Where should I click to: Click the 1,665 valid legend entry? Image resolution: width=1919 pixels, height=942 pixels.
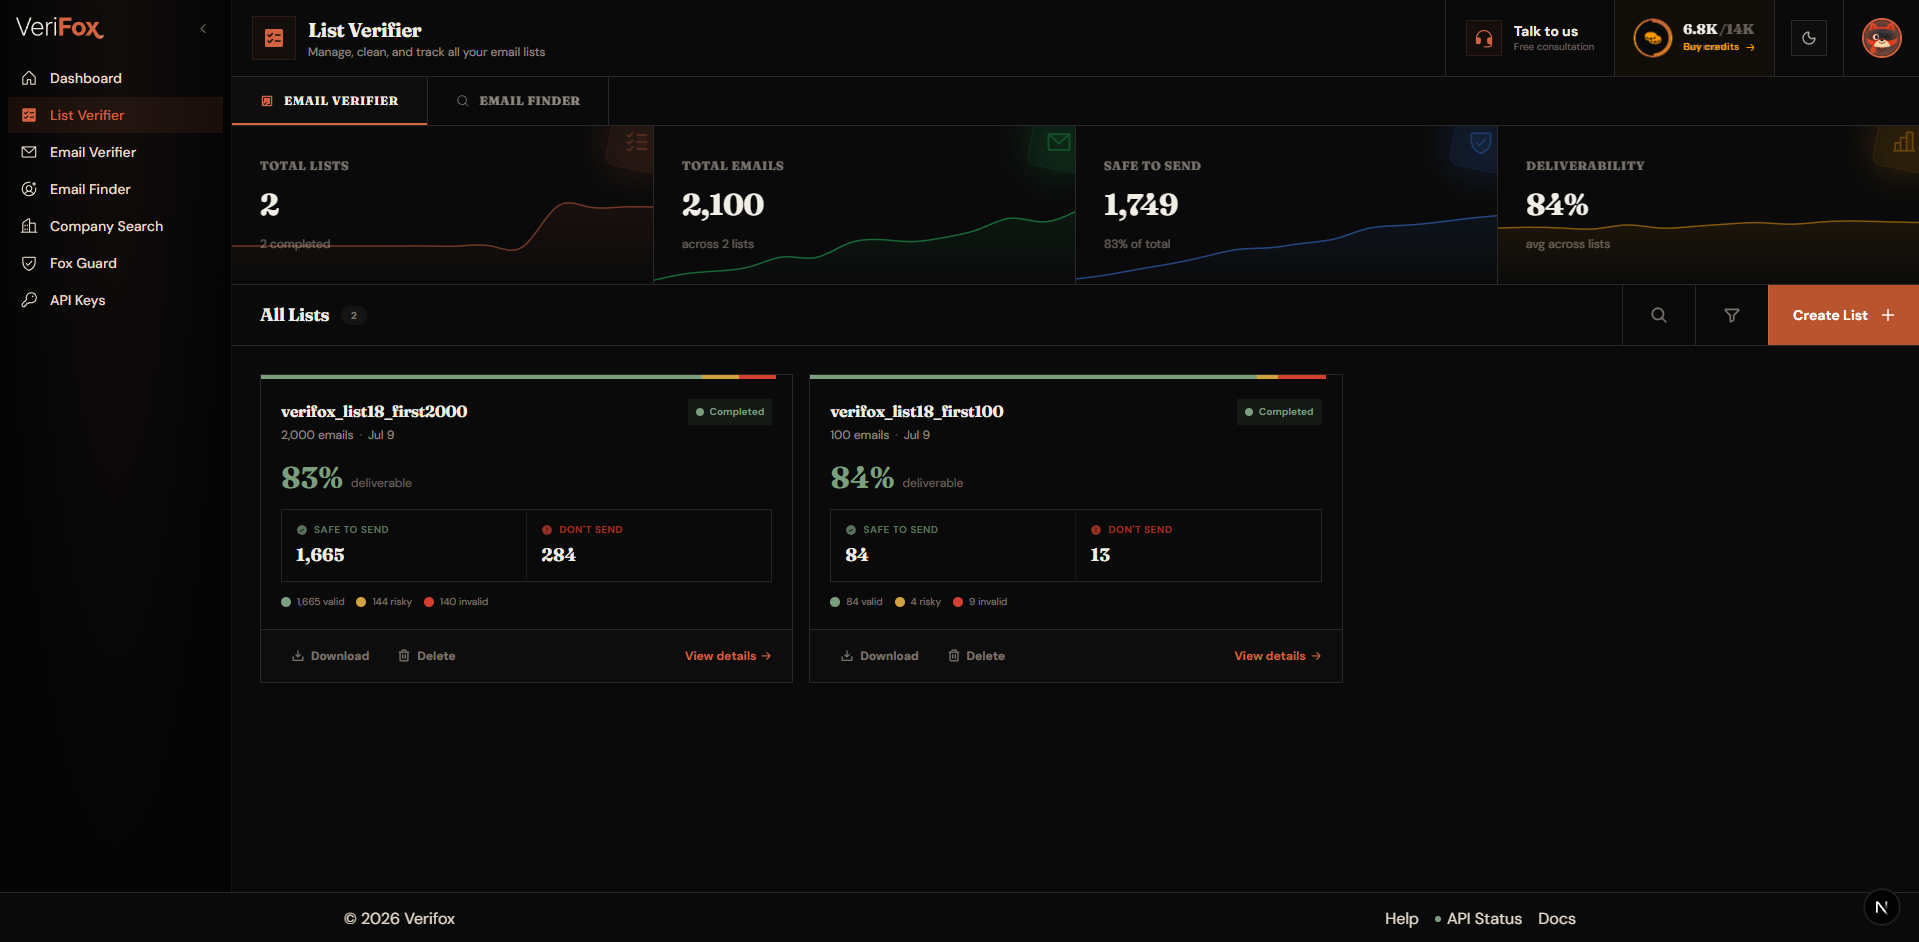tap(313, 602)
